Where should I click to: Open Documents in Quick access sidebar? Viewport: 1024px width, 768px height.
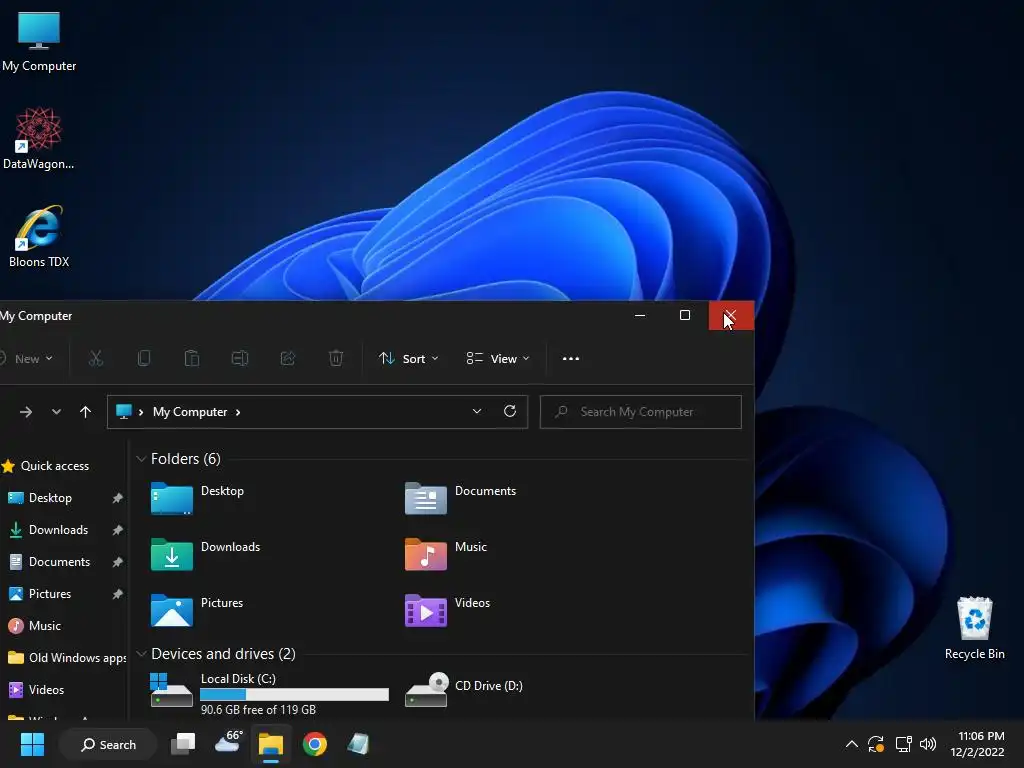[49, 562]
